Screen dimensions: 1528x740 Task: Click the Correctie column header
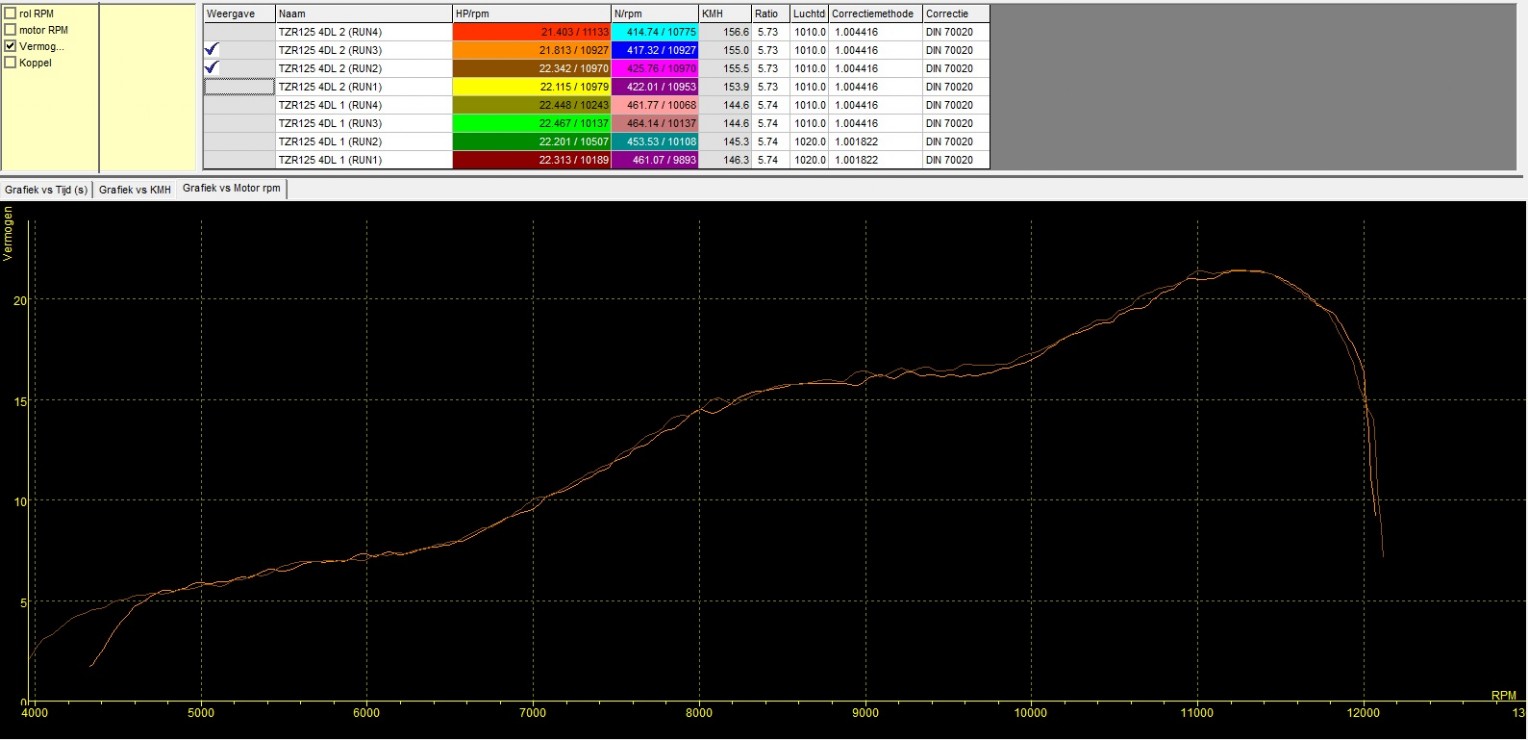point(956,14)
